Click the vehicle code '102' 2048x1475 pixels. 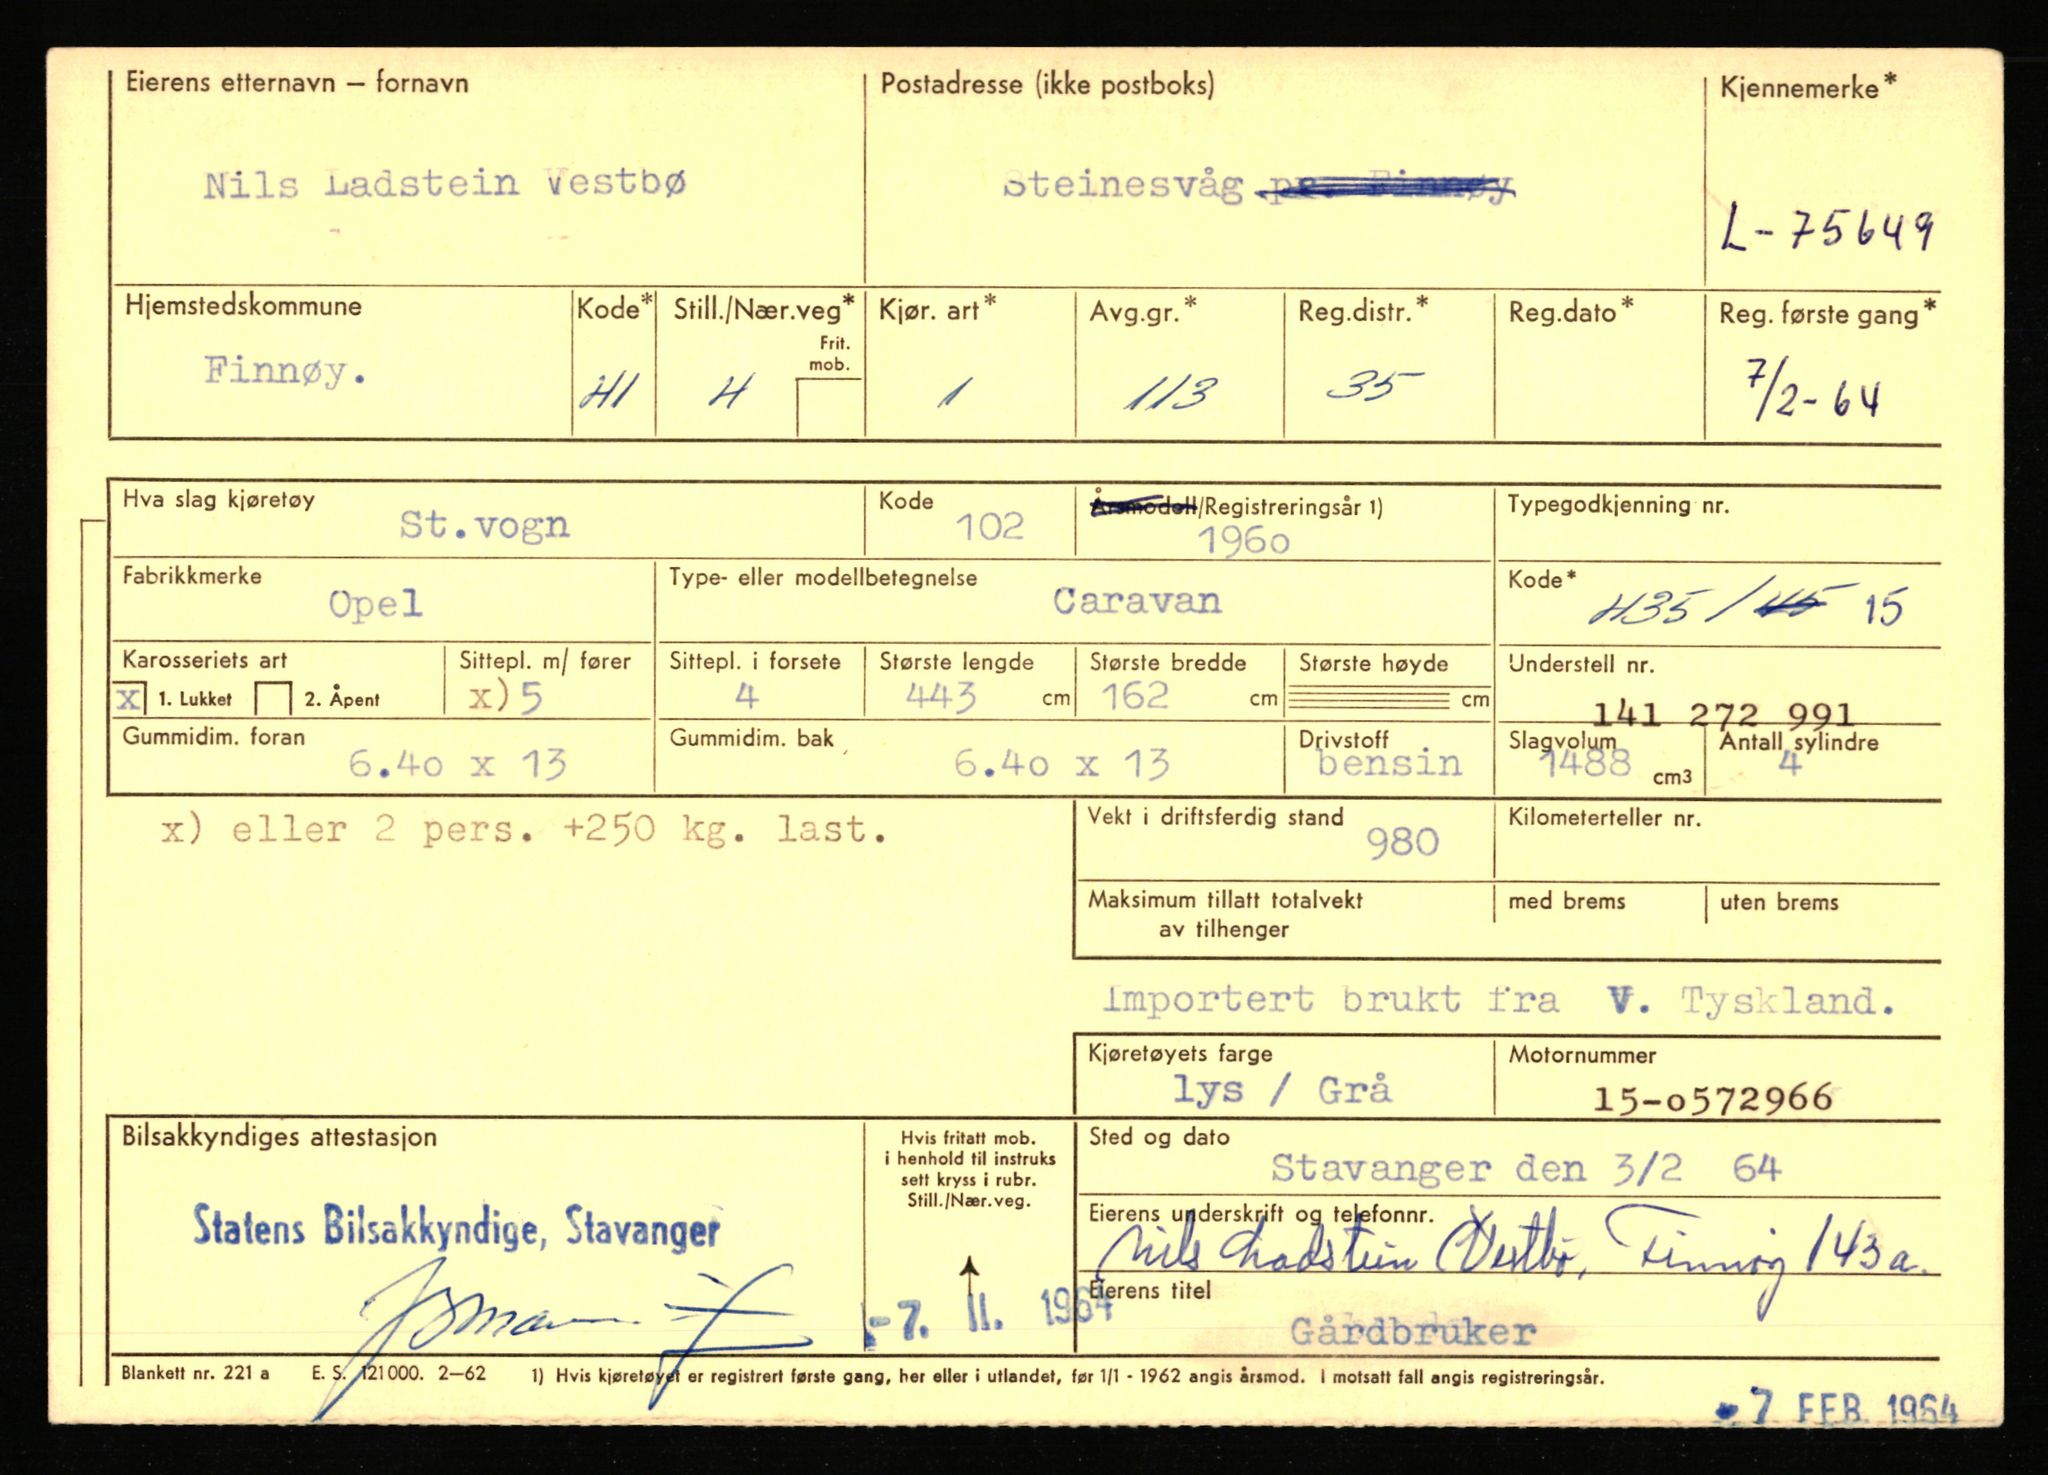[x=990, y=526]
